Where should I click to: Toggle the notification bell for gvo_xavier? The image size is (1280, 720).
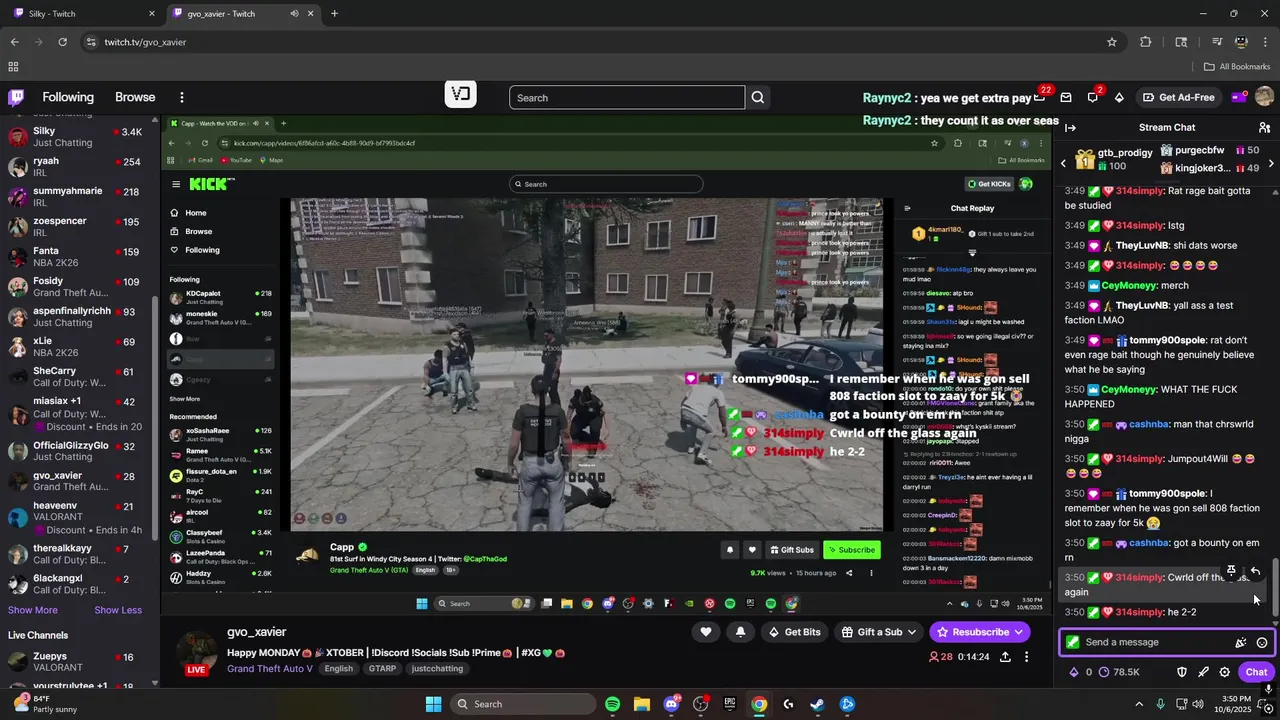[740, 632]
